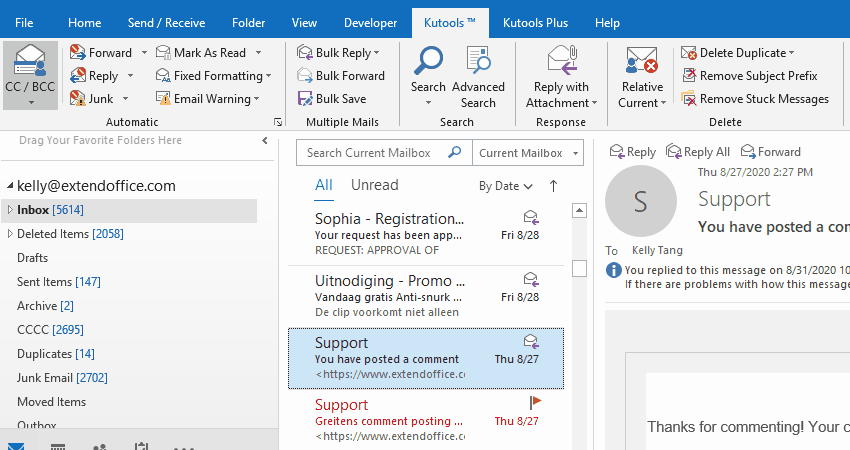Click Fixed Formatting icon
The width and height of the screenshot is (850, 450).
(x=163, y=75)
